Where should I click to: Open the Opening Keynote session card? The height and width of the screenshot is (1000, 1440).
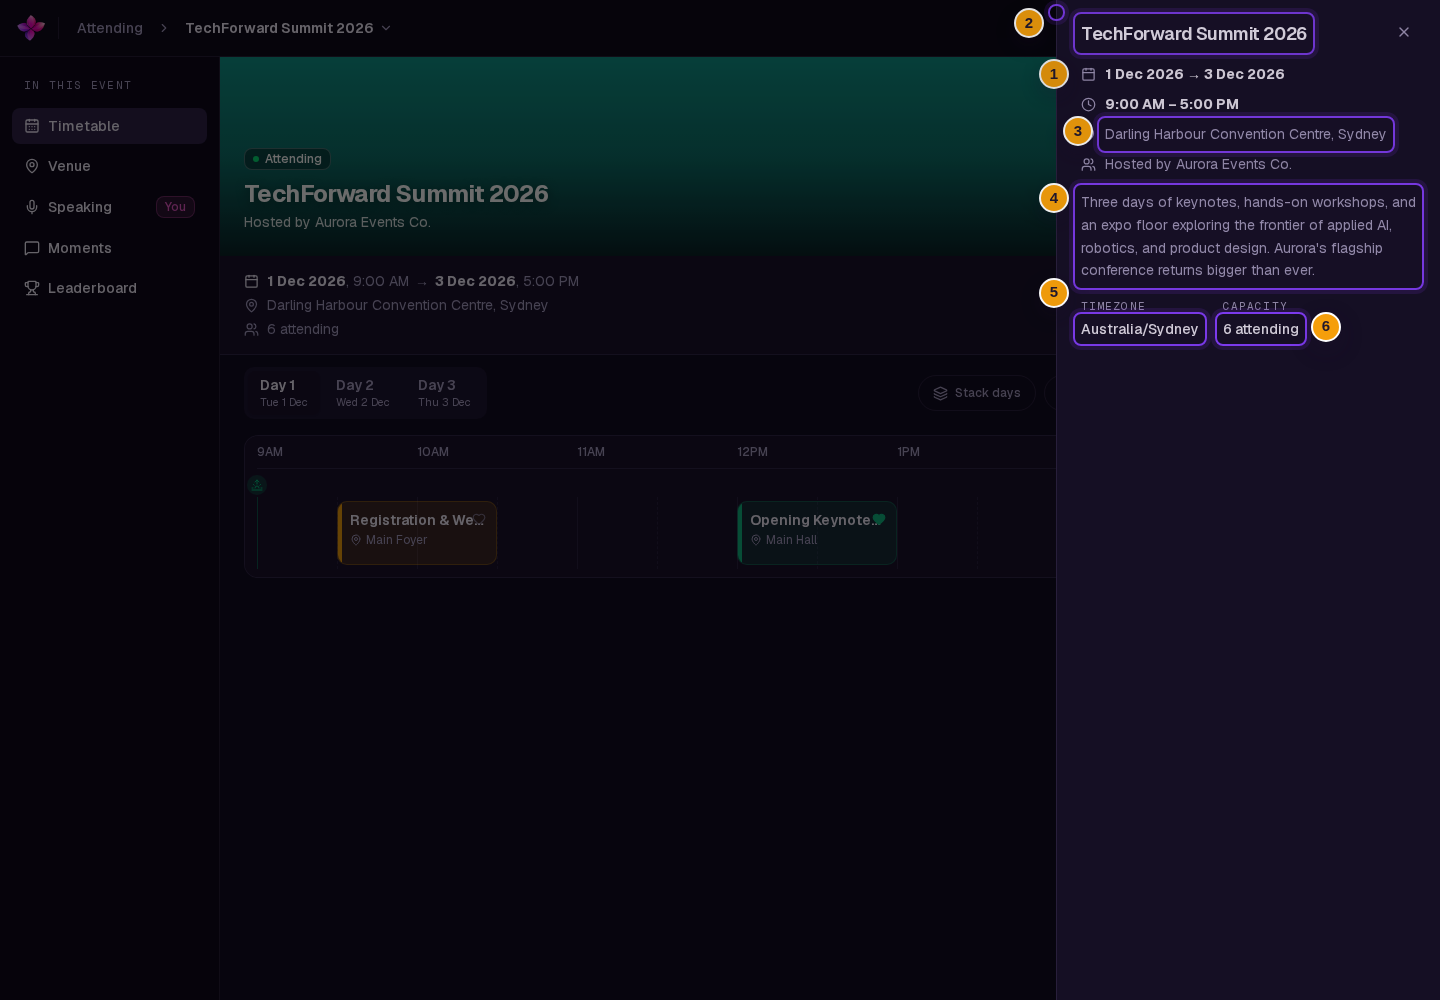pyautogui.click(x=817, y=533)
